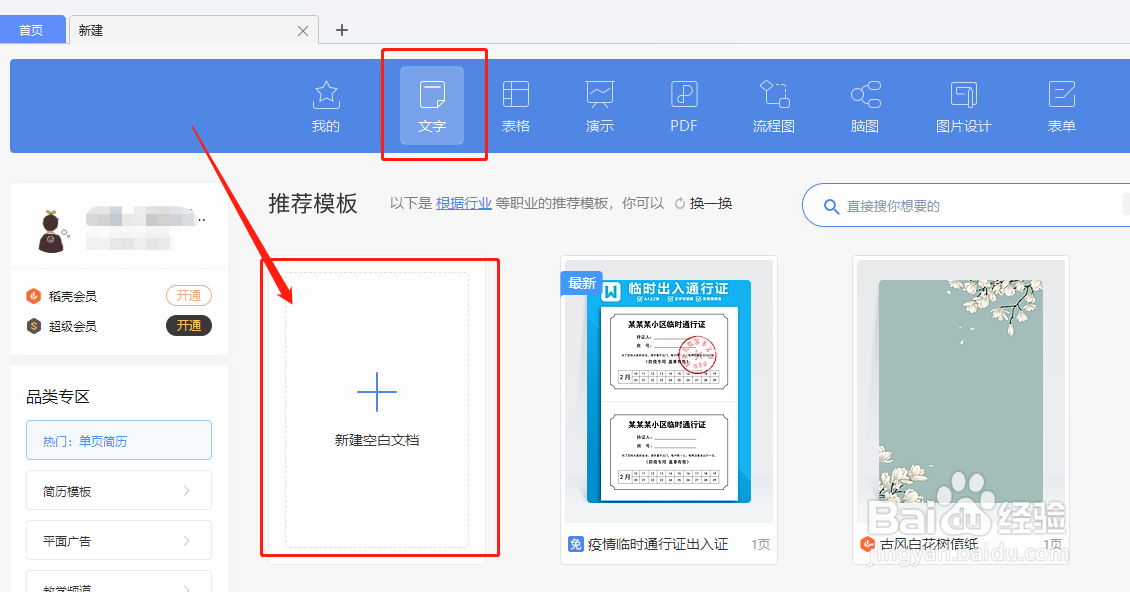
Task: Select the PDF module icon
Action: [x=683, y=105]
